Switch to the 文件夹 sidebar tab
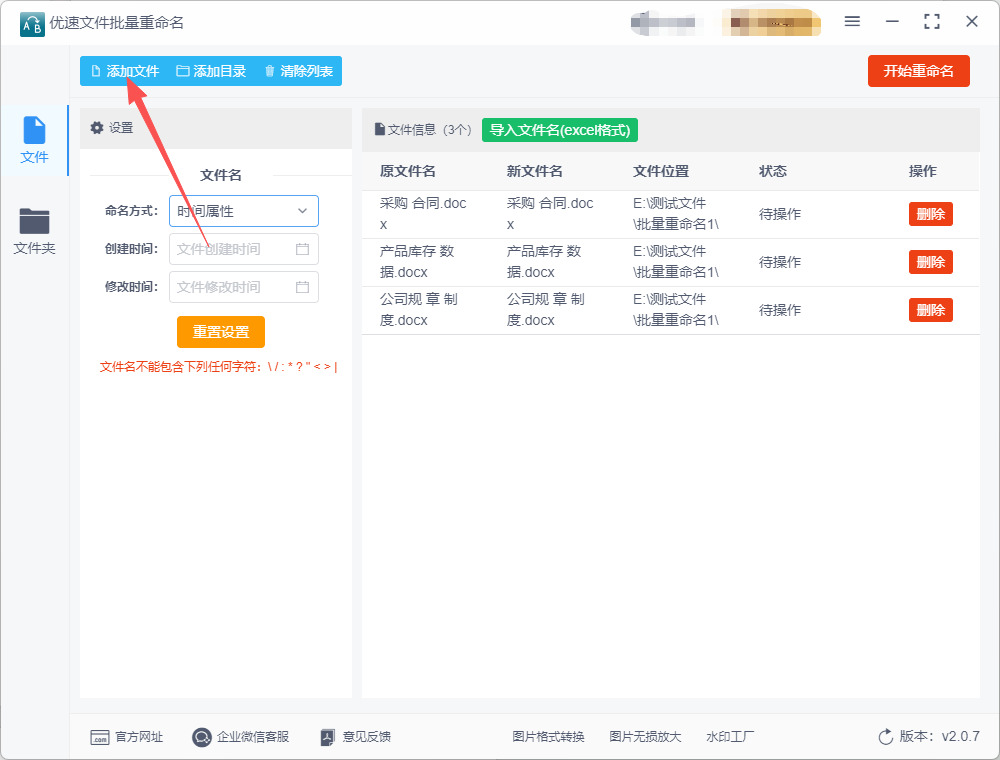Image resolution: width=1000 pixels, height=760 pixels. pyautogui.click(x=34, y=231)
